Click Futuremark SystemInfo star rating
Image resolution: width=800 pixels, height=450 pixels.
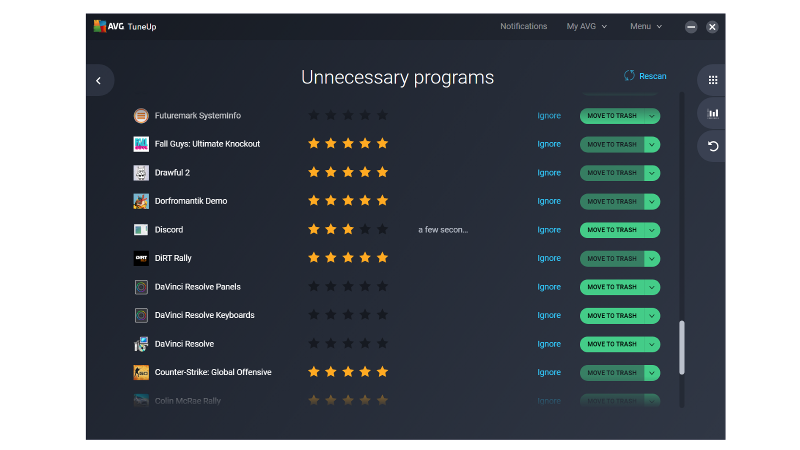click(348, 115)
